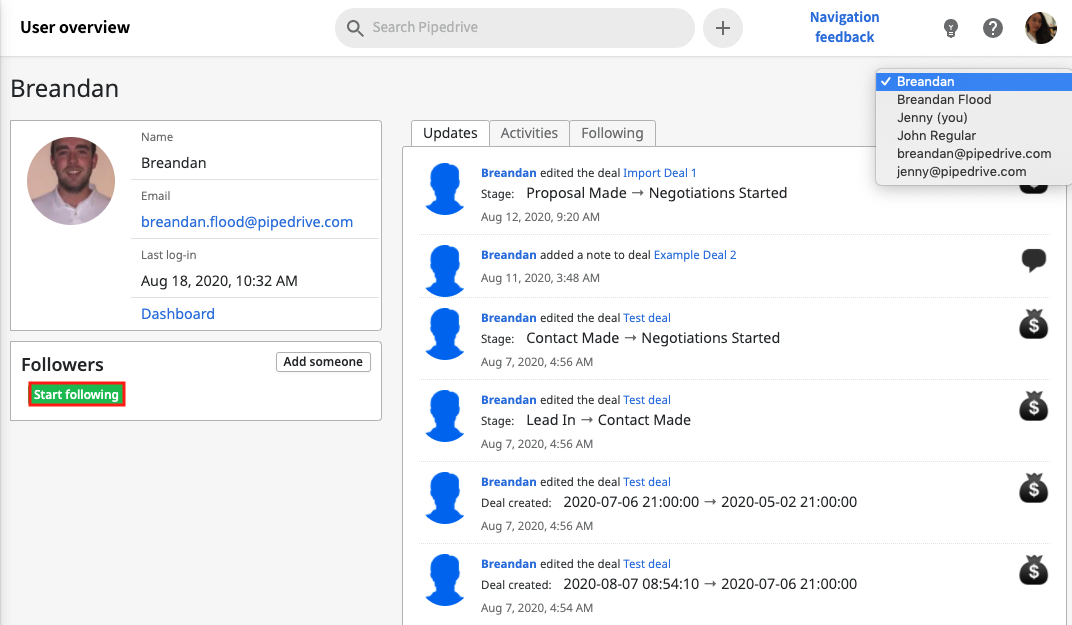This screenshot has height=625, width=1072.
Task: Click avatar on Lead In to Contact Made update
Action: pyautogui.click(x=445, y=416)
